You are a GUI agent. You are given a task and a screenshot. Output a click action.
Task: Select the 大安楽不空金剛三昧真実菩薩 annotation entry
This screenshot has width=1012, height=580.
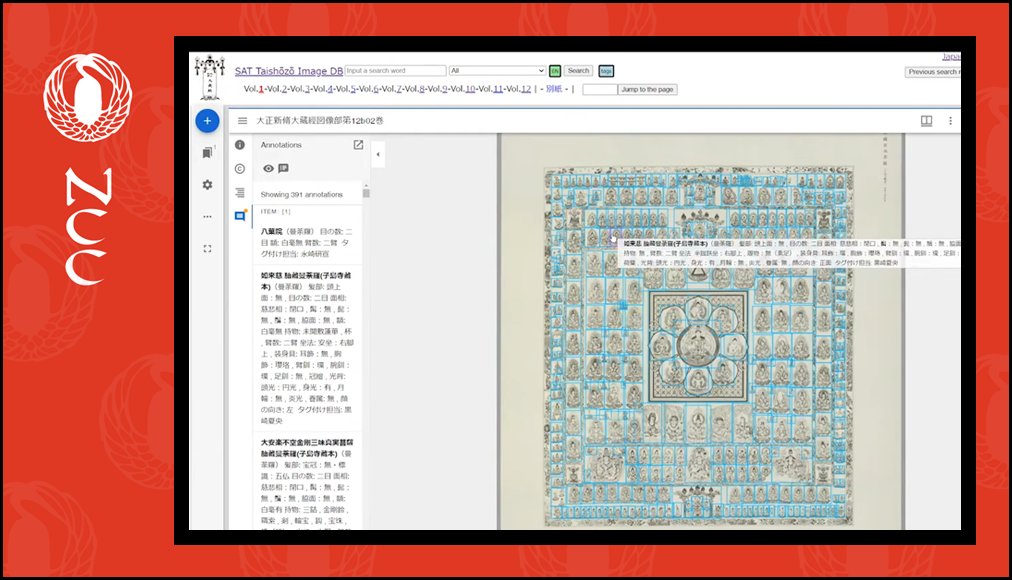point(307,481)
